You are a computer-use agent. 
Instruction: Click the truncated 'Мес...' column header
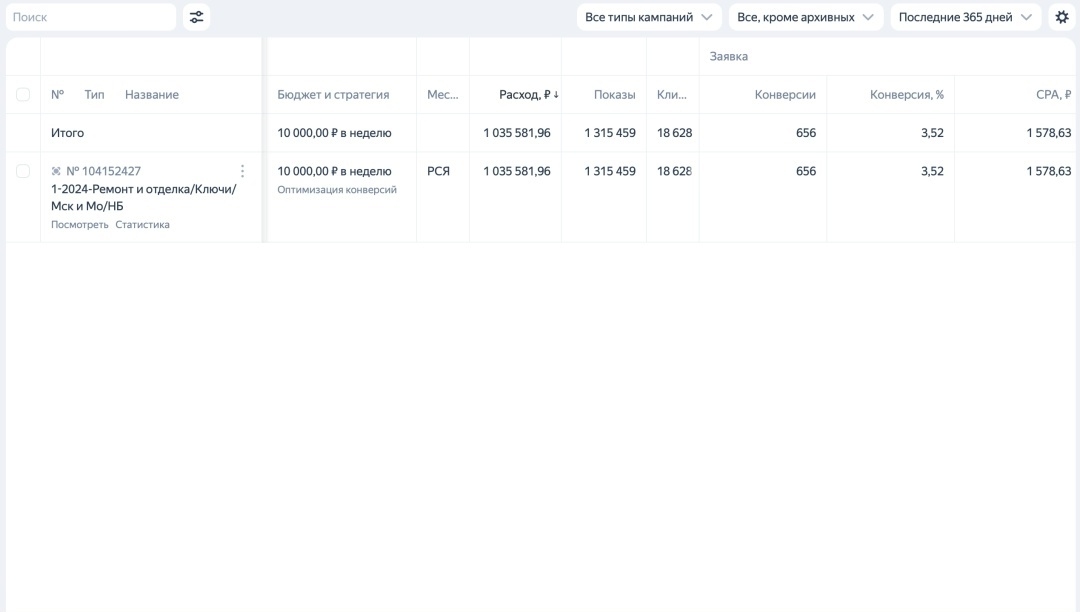[x=442, y=94]
